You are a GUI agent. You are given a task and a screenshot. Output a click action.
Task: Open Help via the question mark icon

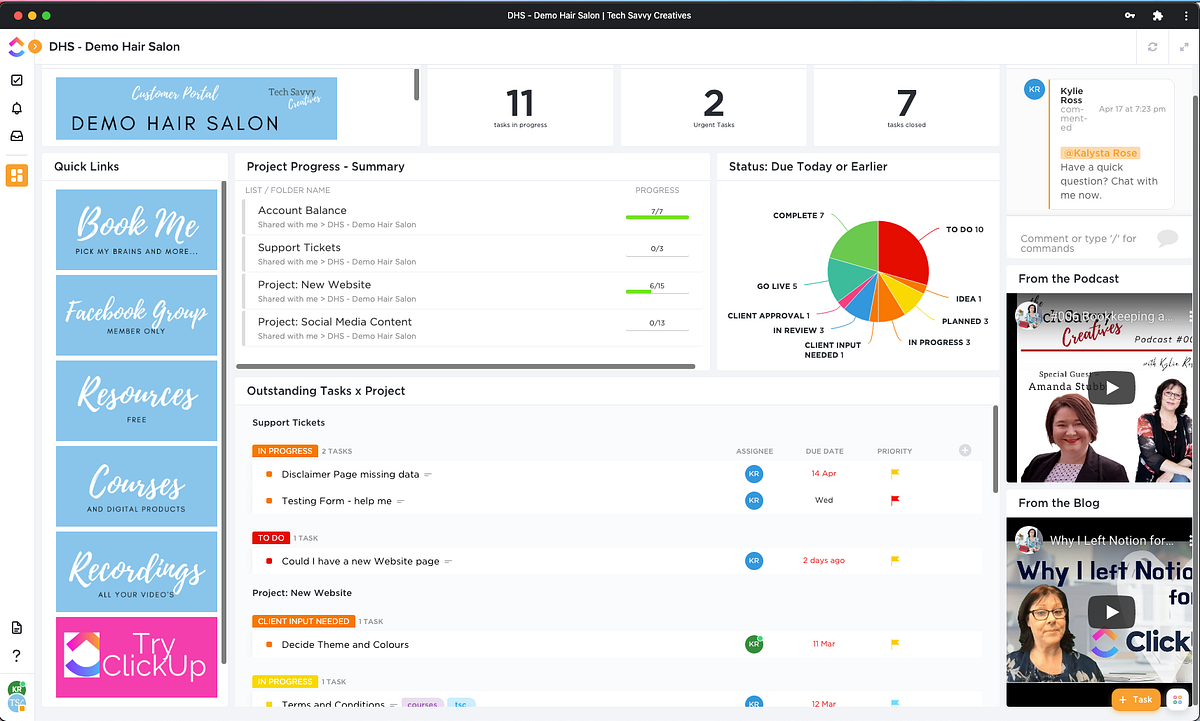click(x=16, y=655)
